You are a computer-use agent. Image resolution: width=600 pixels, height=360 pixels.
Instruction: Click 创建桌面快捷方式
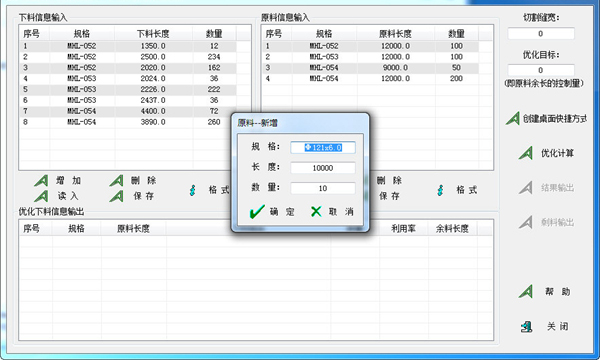tap(546, 119)
